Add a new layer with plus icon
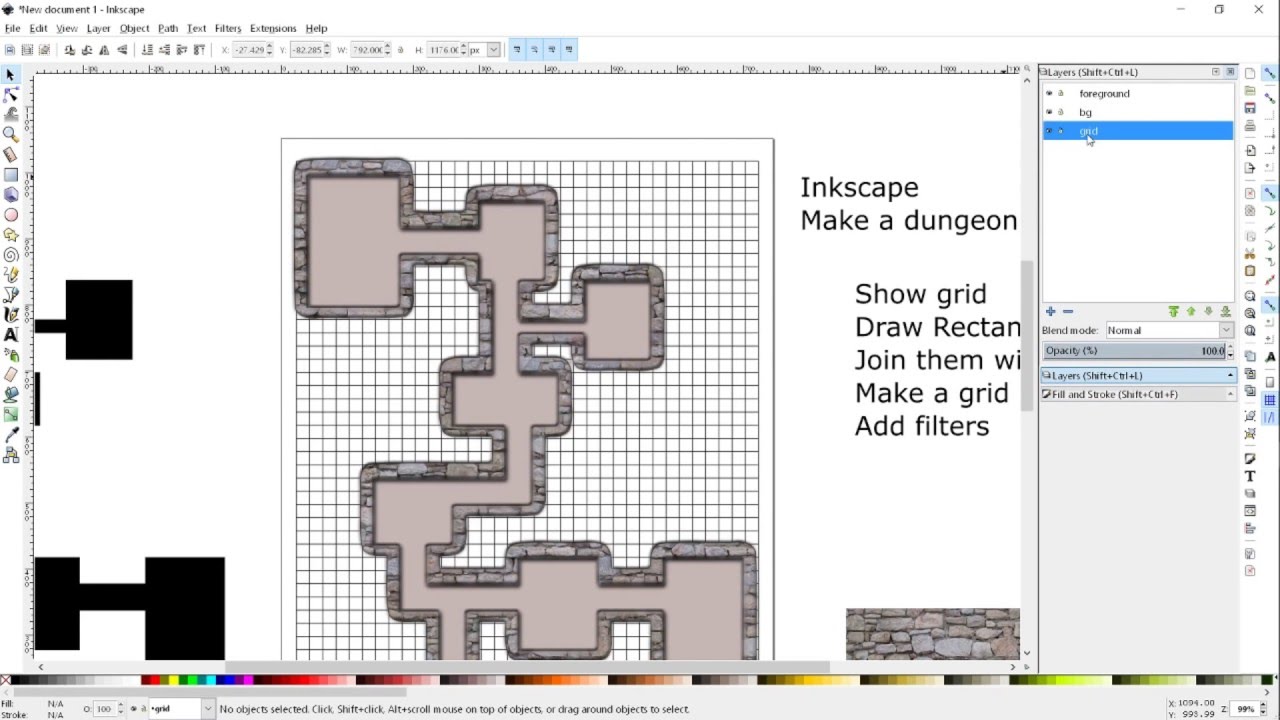The width and height of the screenshot is (1280, 720). pos(1050,312)
